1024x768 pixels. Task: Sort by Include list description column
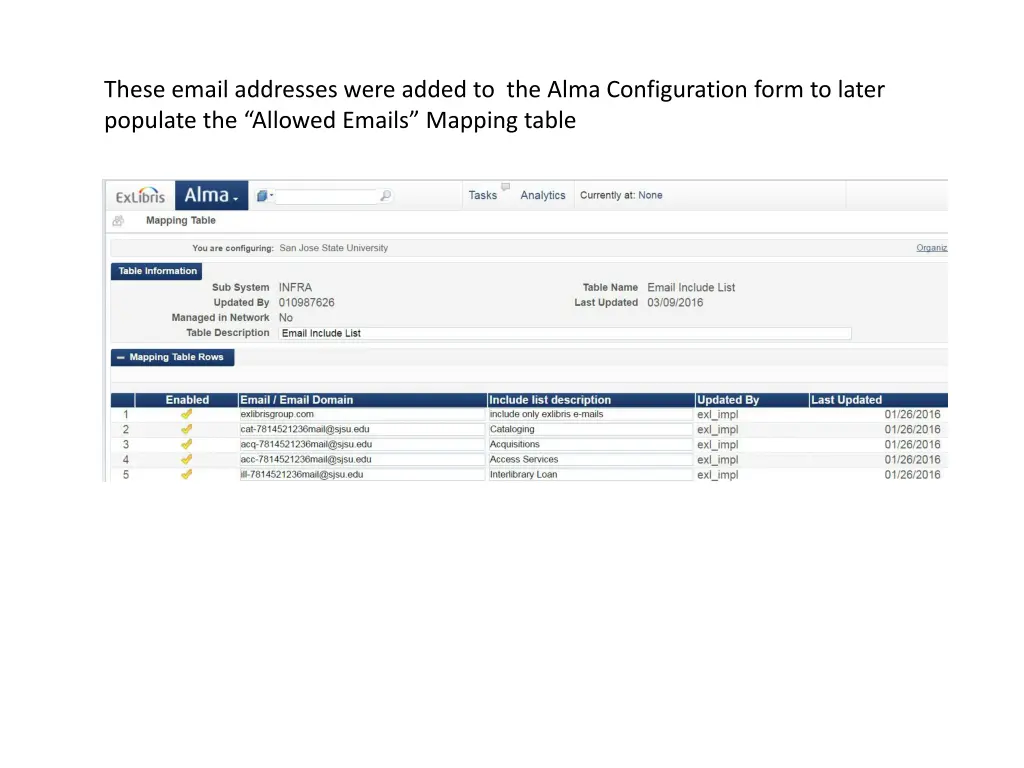click(591, 400)
